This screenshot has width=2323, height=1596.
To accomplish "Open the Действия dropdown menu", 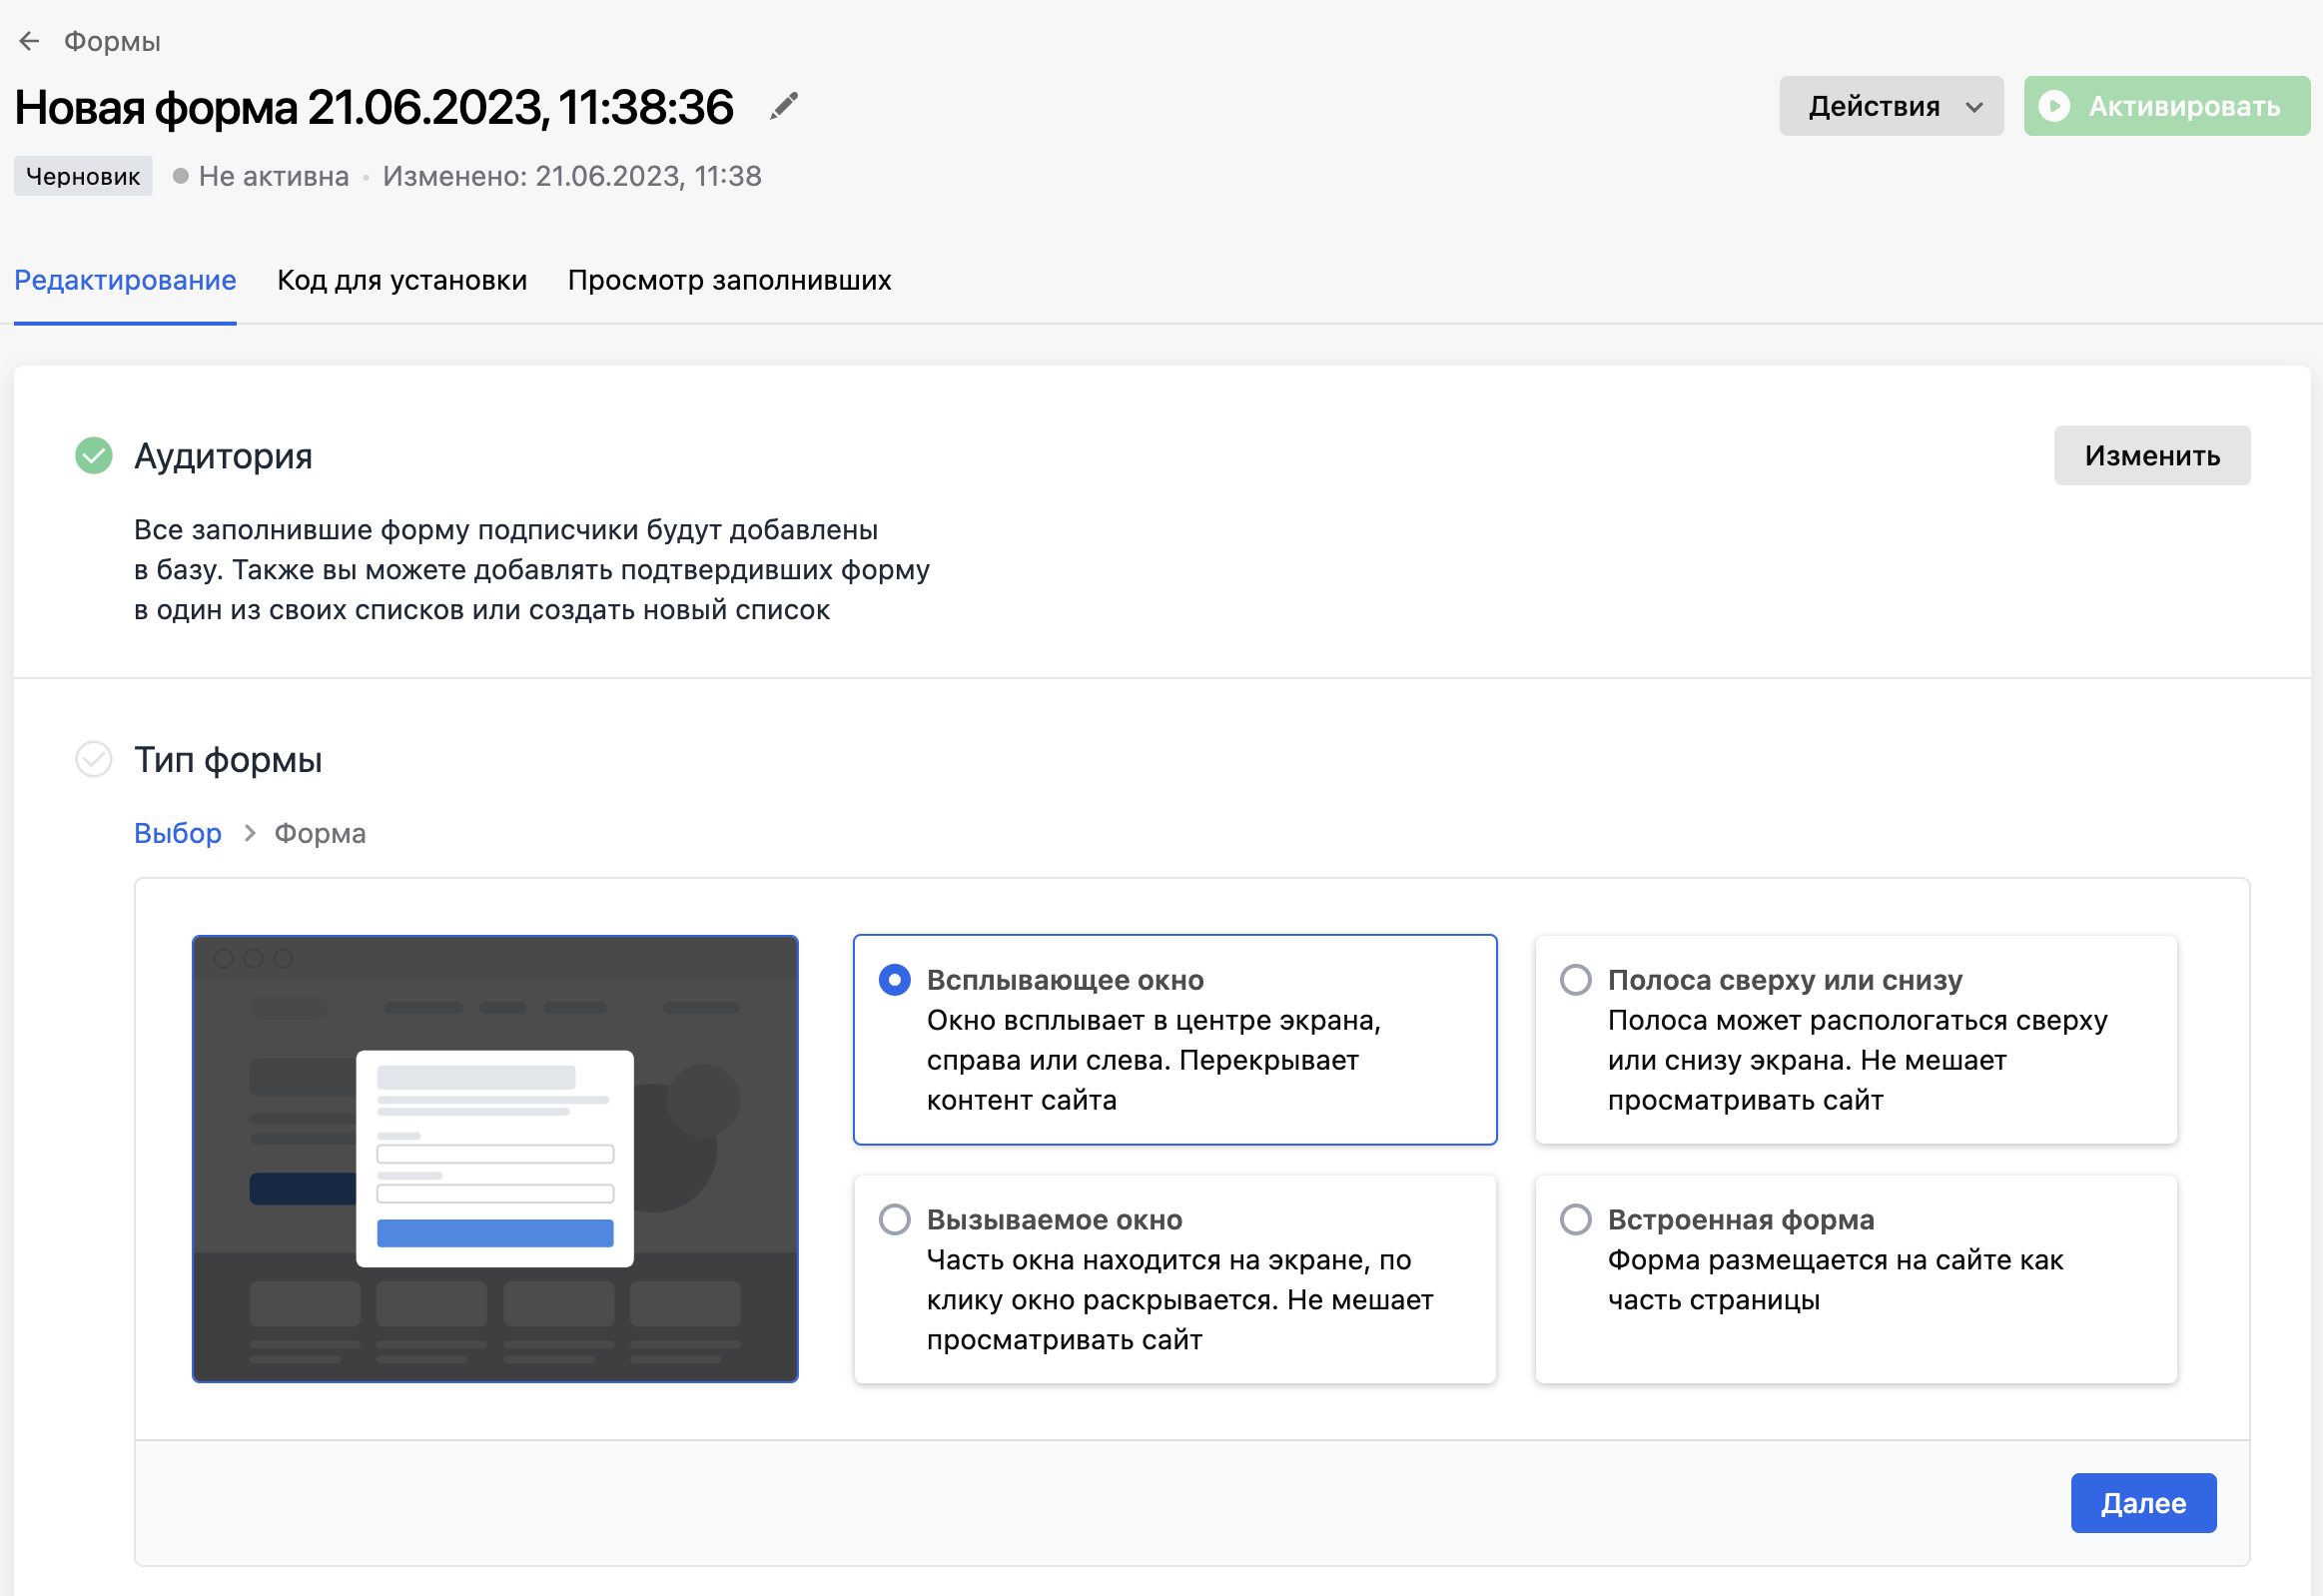I will coord(1890,106).
